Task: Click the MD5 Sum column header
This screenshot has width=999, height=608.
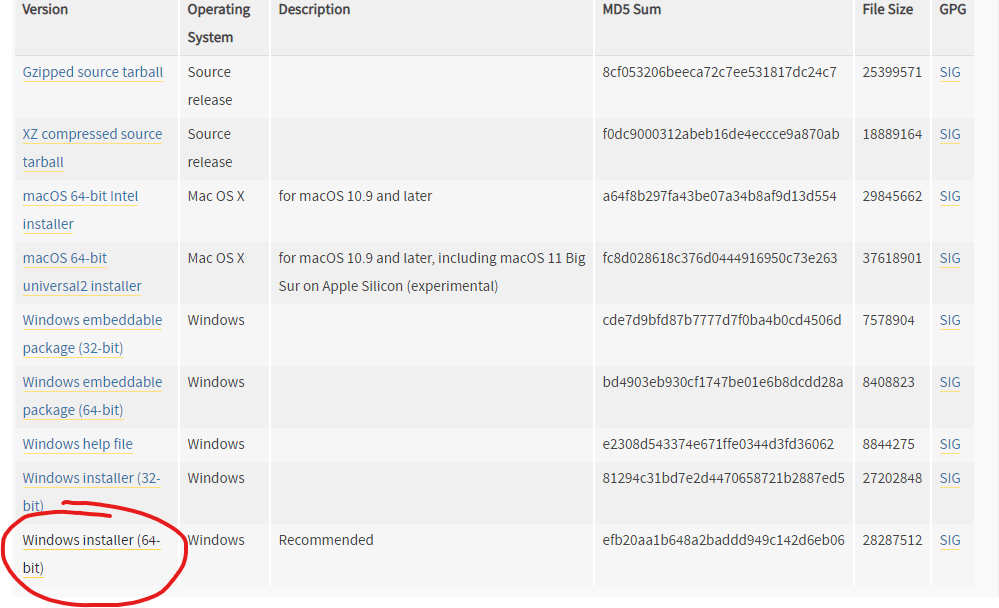Action: [x=631, y=10]
